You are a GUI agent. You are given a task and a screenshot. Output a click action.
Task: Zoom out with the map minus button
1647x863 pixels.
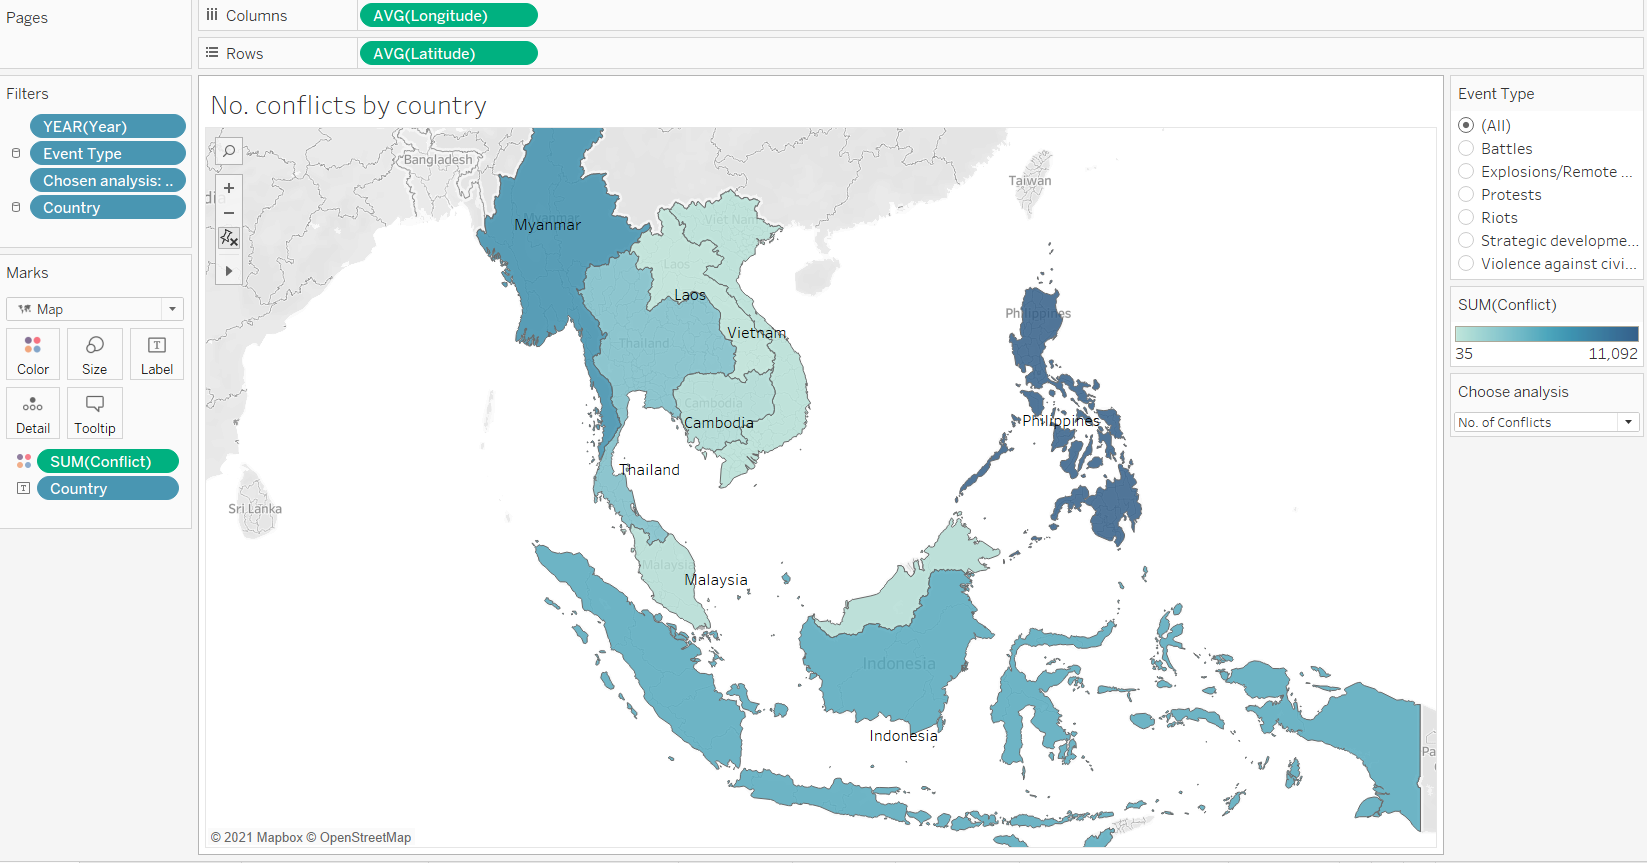tap(229, 213)
